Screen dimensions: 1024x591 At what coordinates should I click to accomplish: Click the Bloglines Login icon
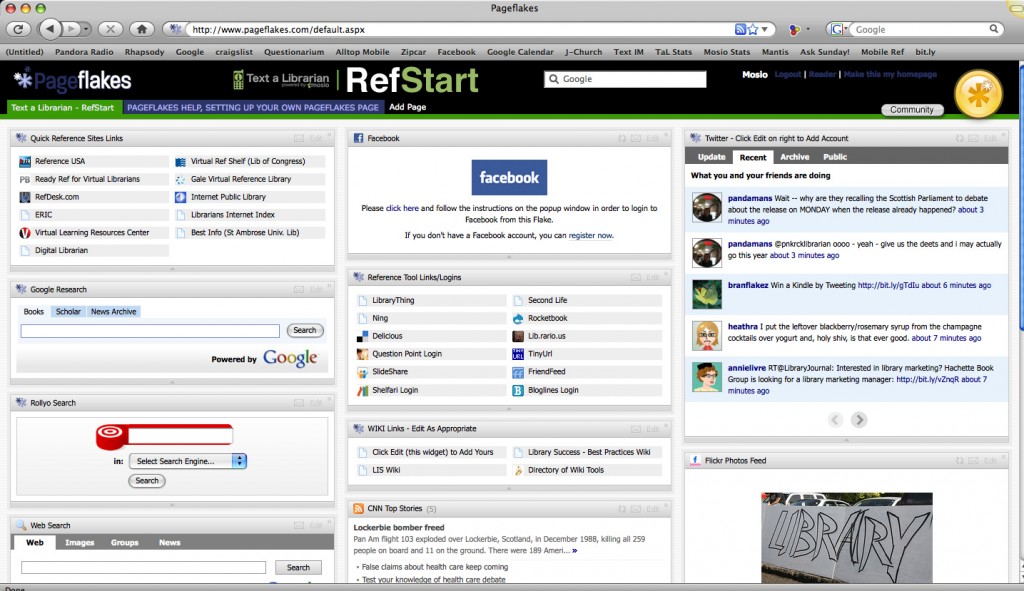click(518, 391)
